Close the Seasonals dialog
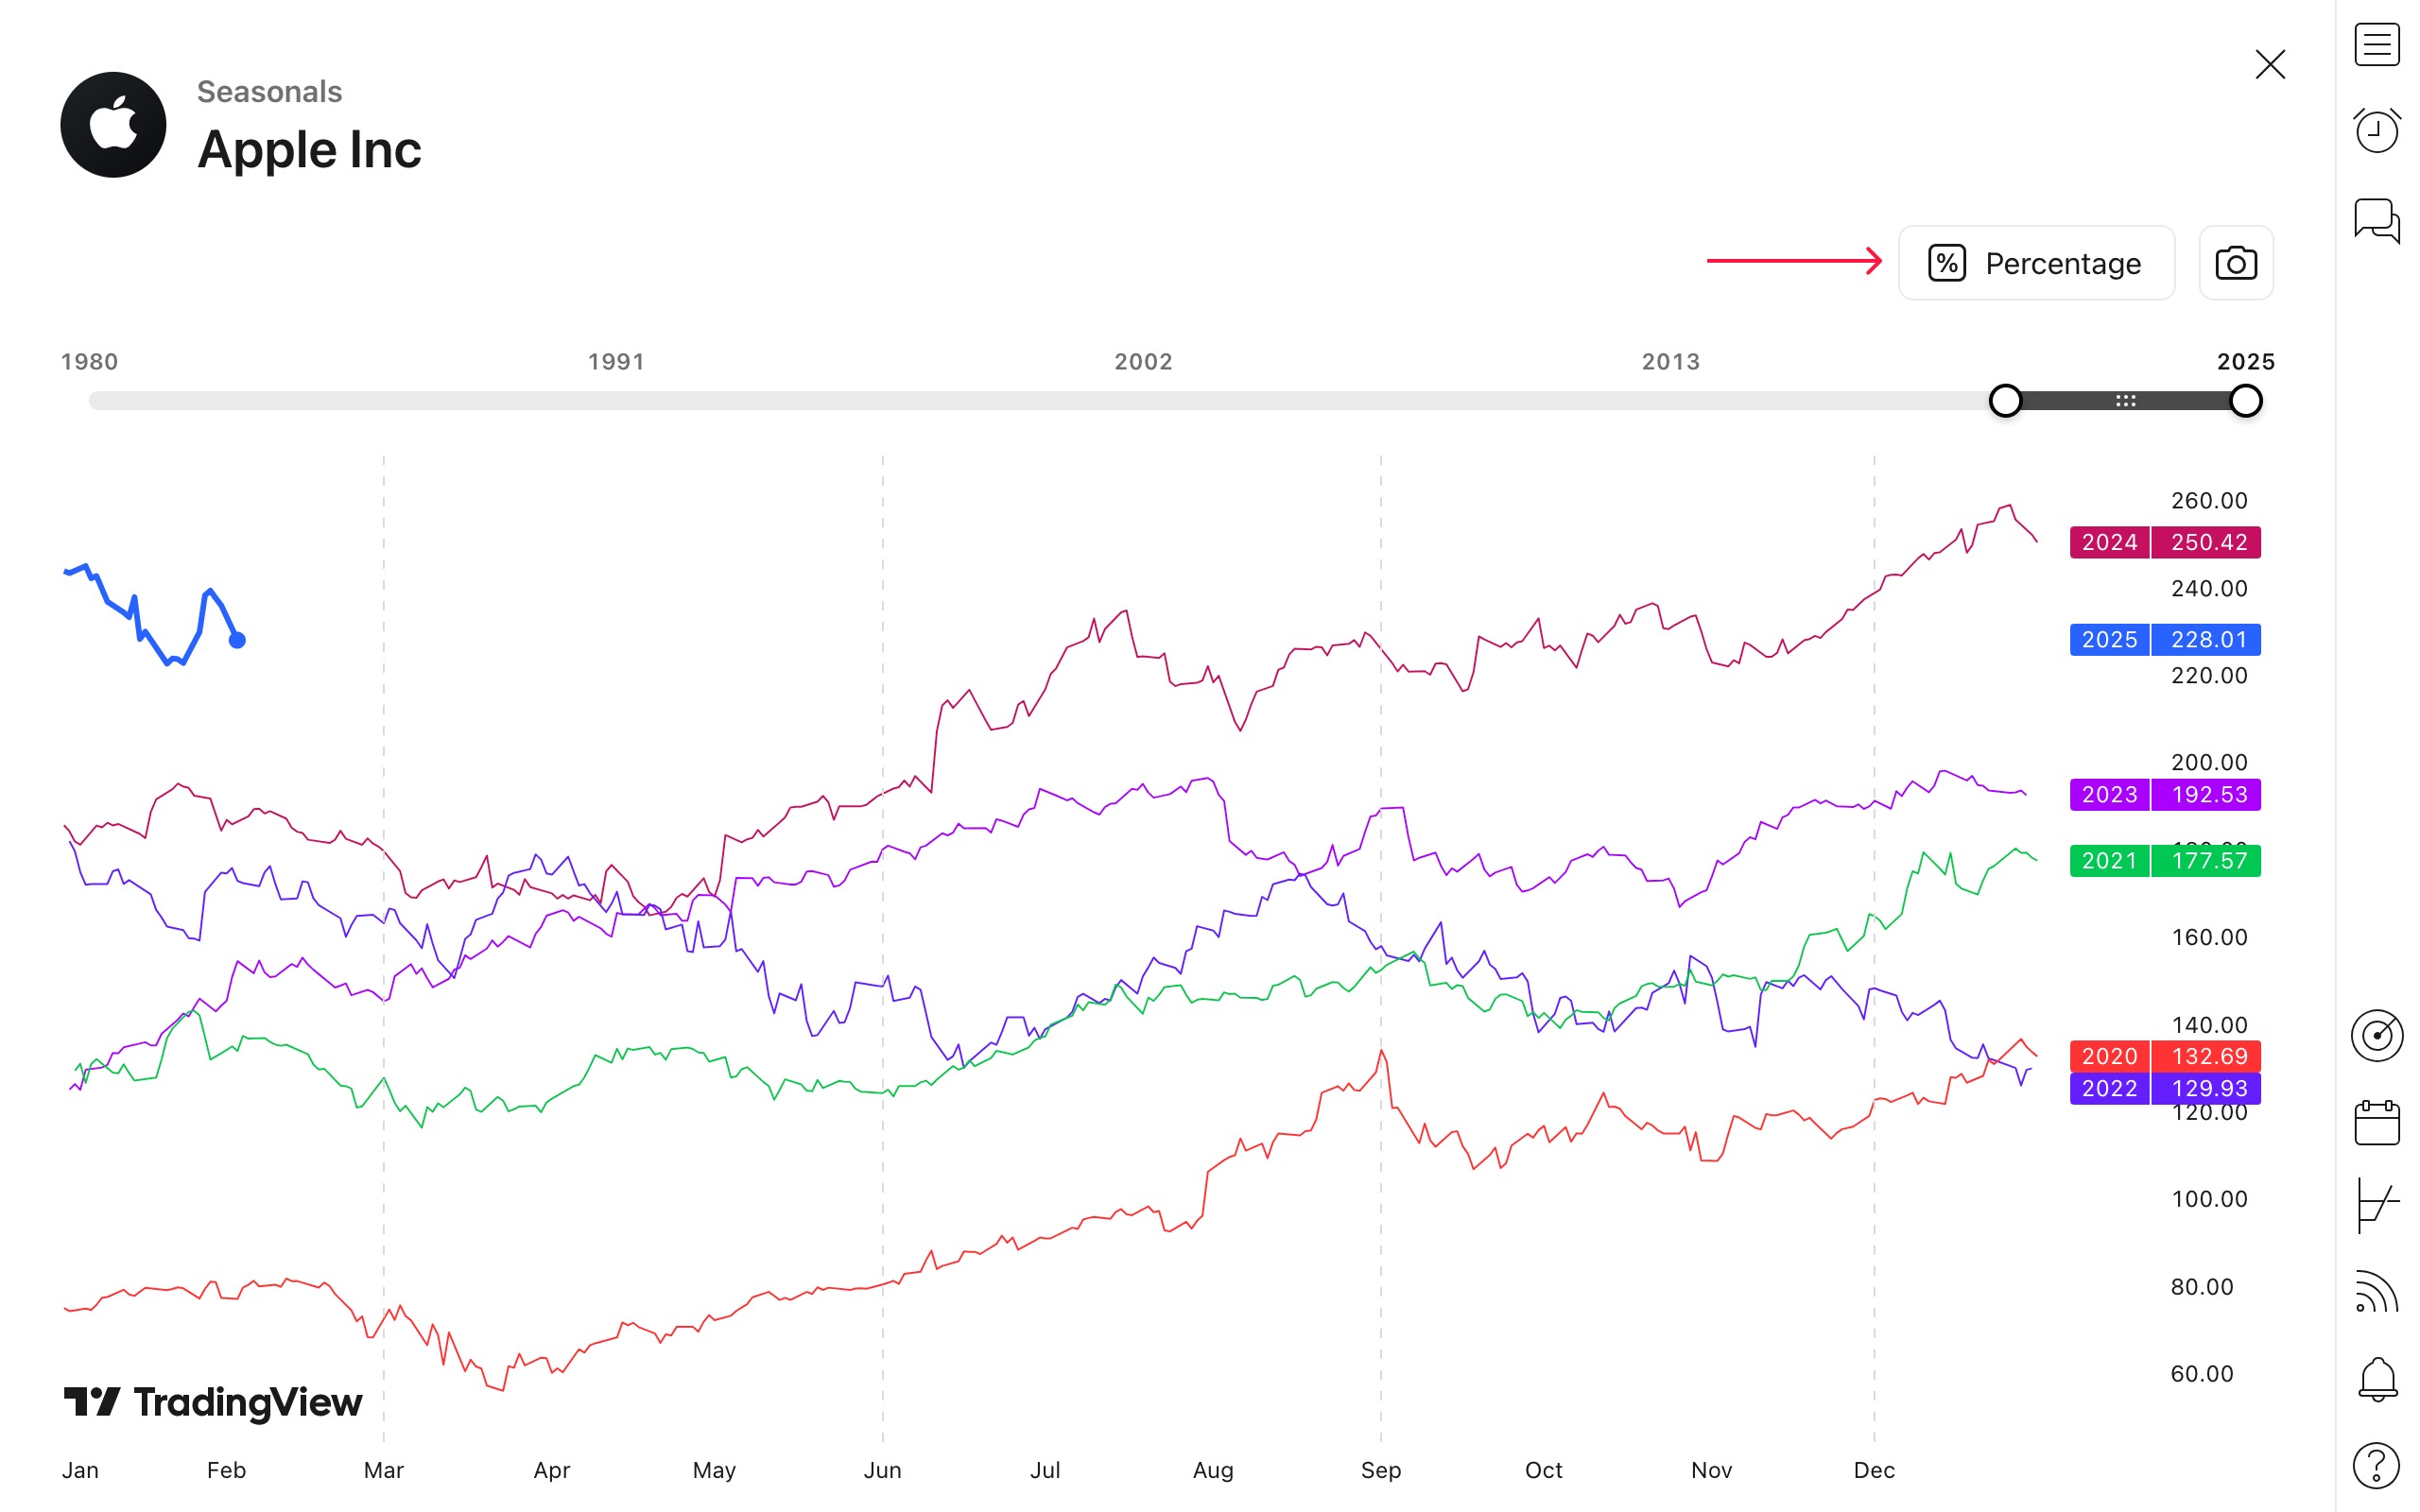 tap(2270, 65)
